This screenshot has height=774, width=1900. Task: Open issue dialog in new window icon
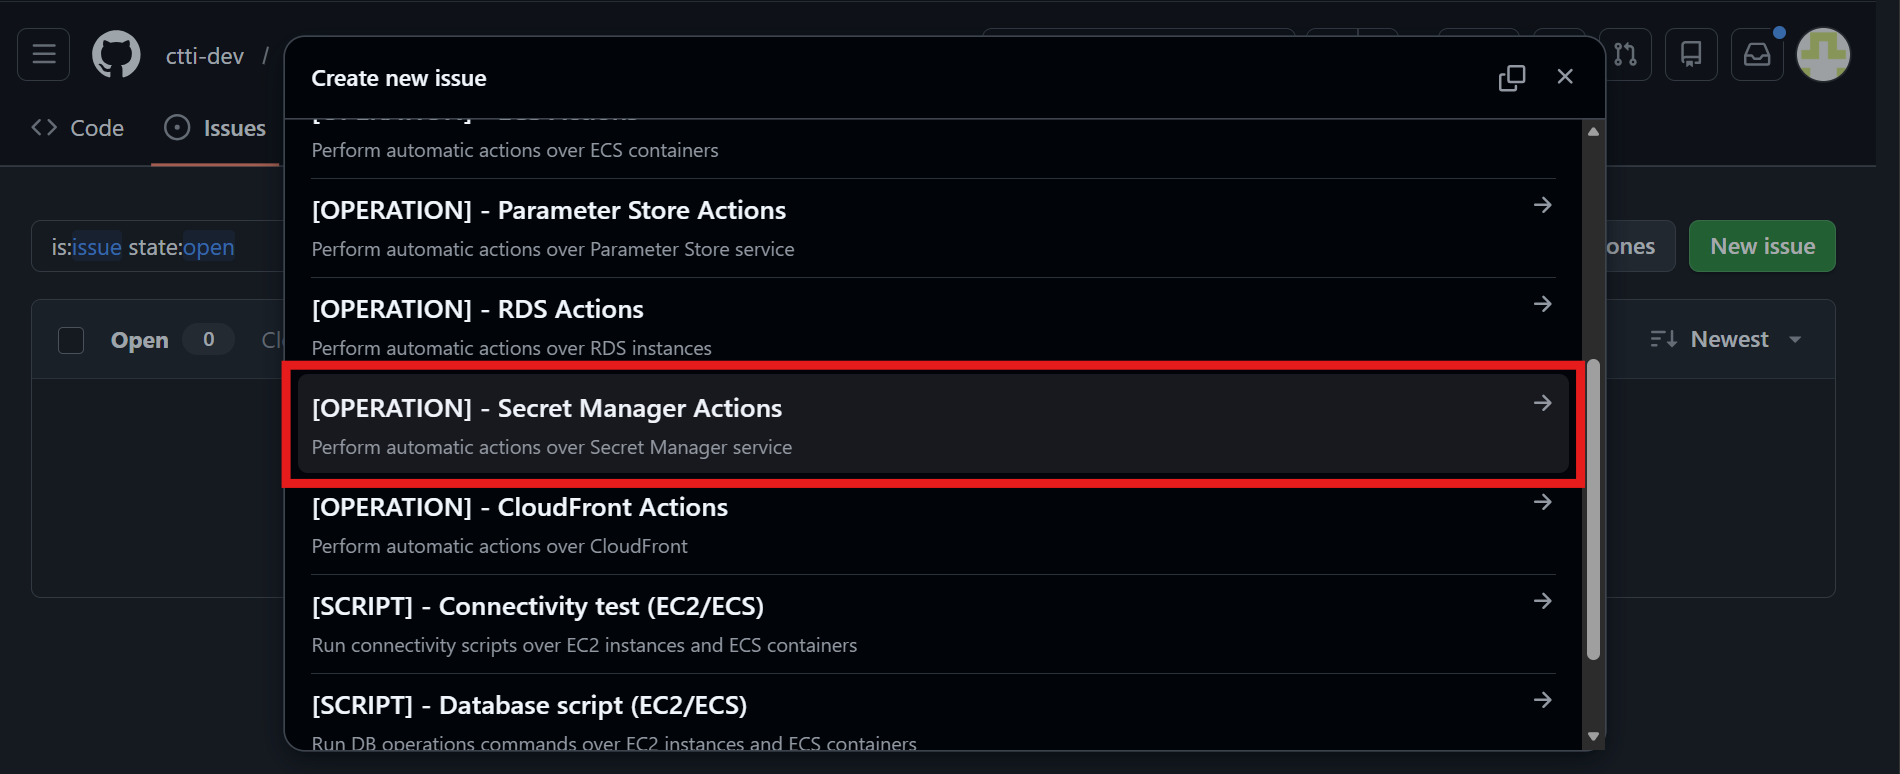point(1511,78)
